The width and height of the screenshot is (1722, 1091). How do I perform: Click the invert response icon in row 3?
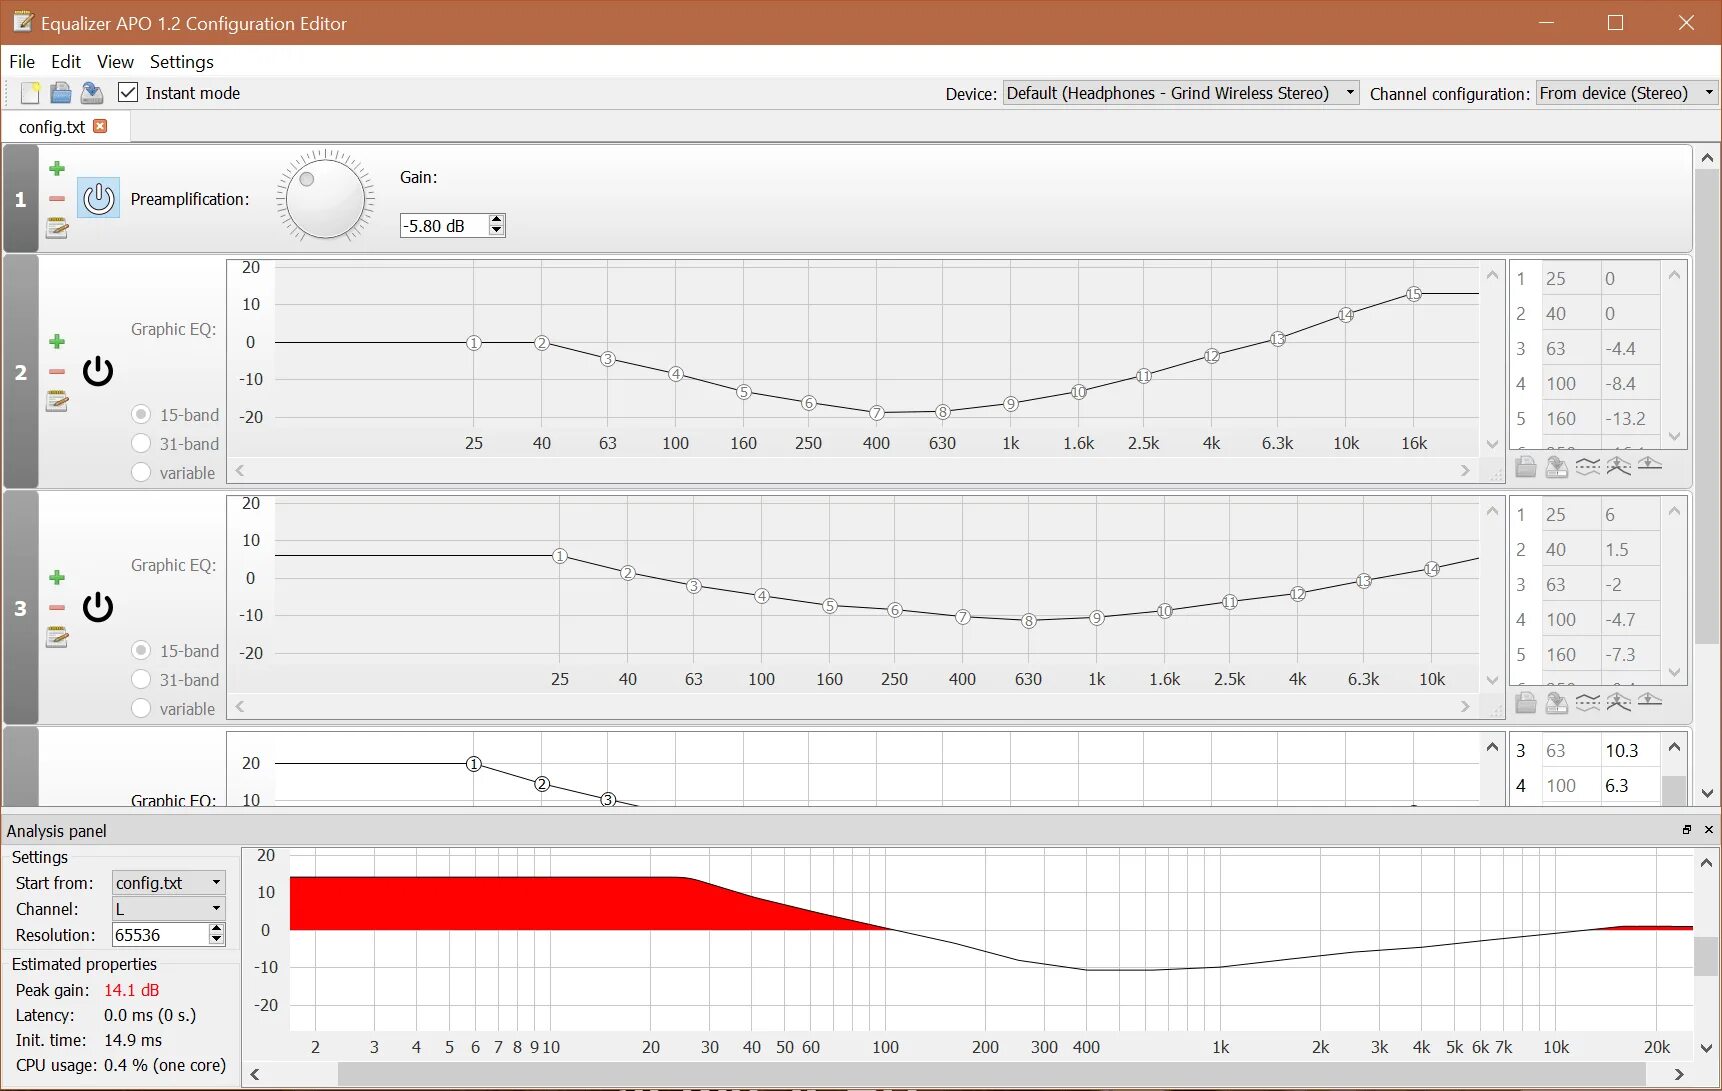tap(1588, 702)
